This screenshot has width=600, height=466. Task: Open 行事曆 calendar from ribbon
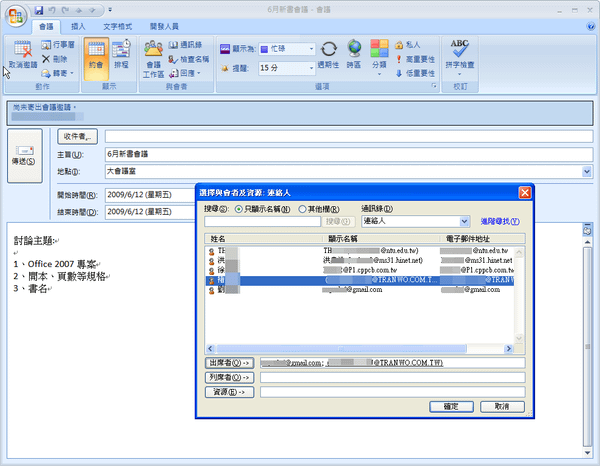tap(58, 45)
